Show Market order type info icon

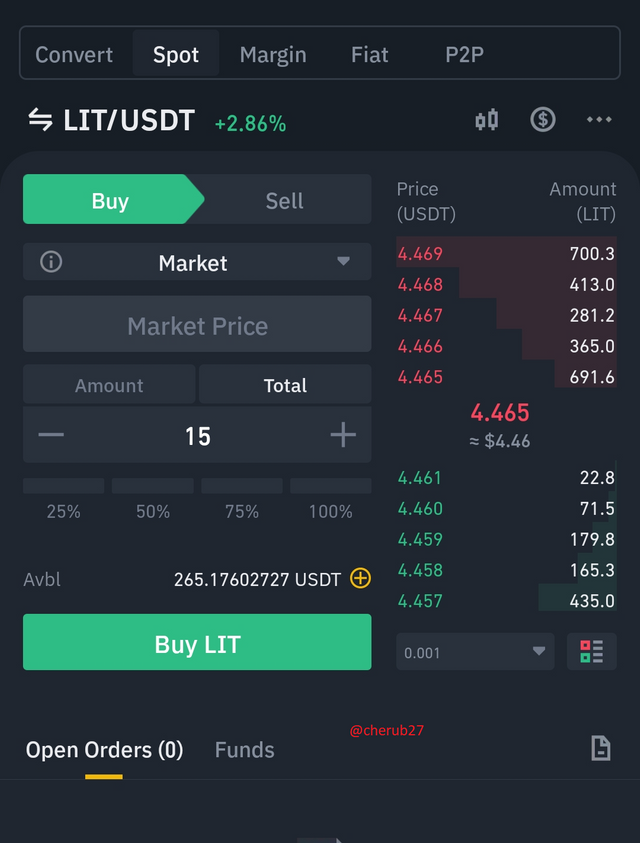click(51, 262)
